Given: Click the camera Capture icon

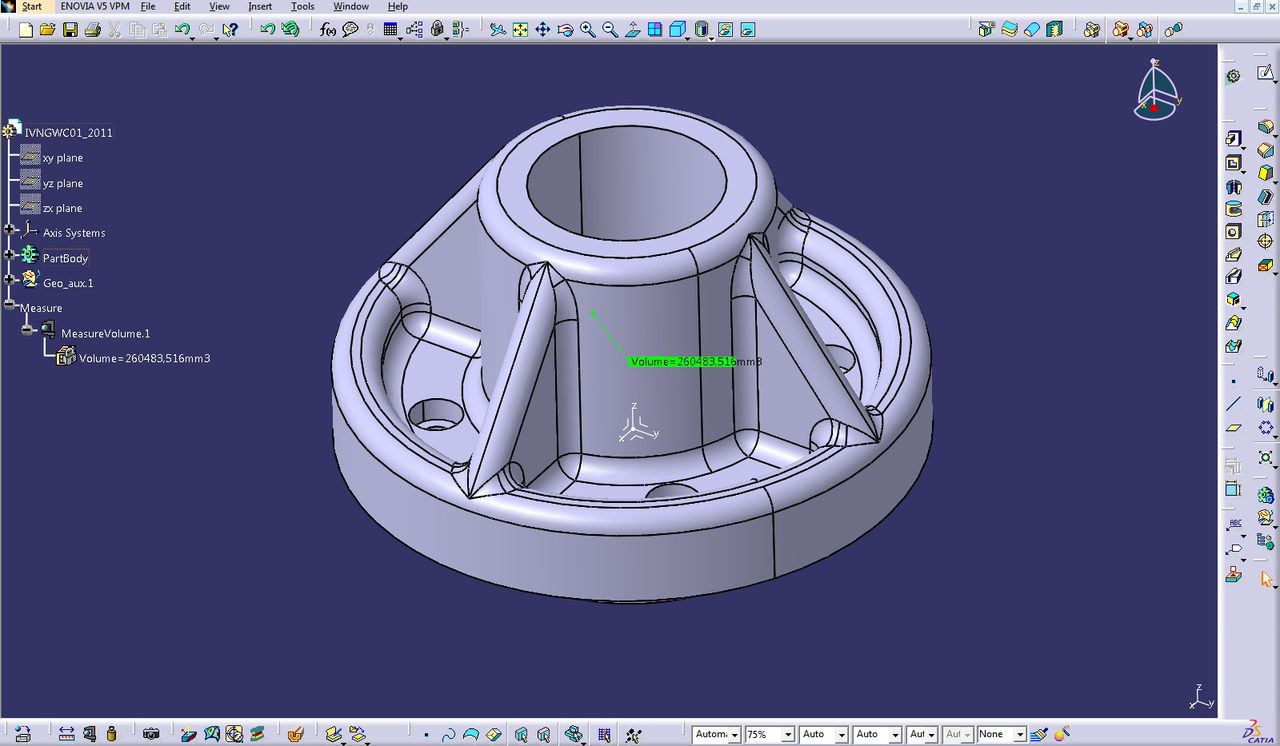Looking at the screenshot, I should click(x=151, y=734).
